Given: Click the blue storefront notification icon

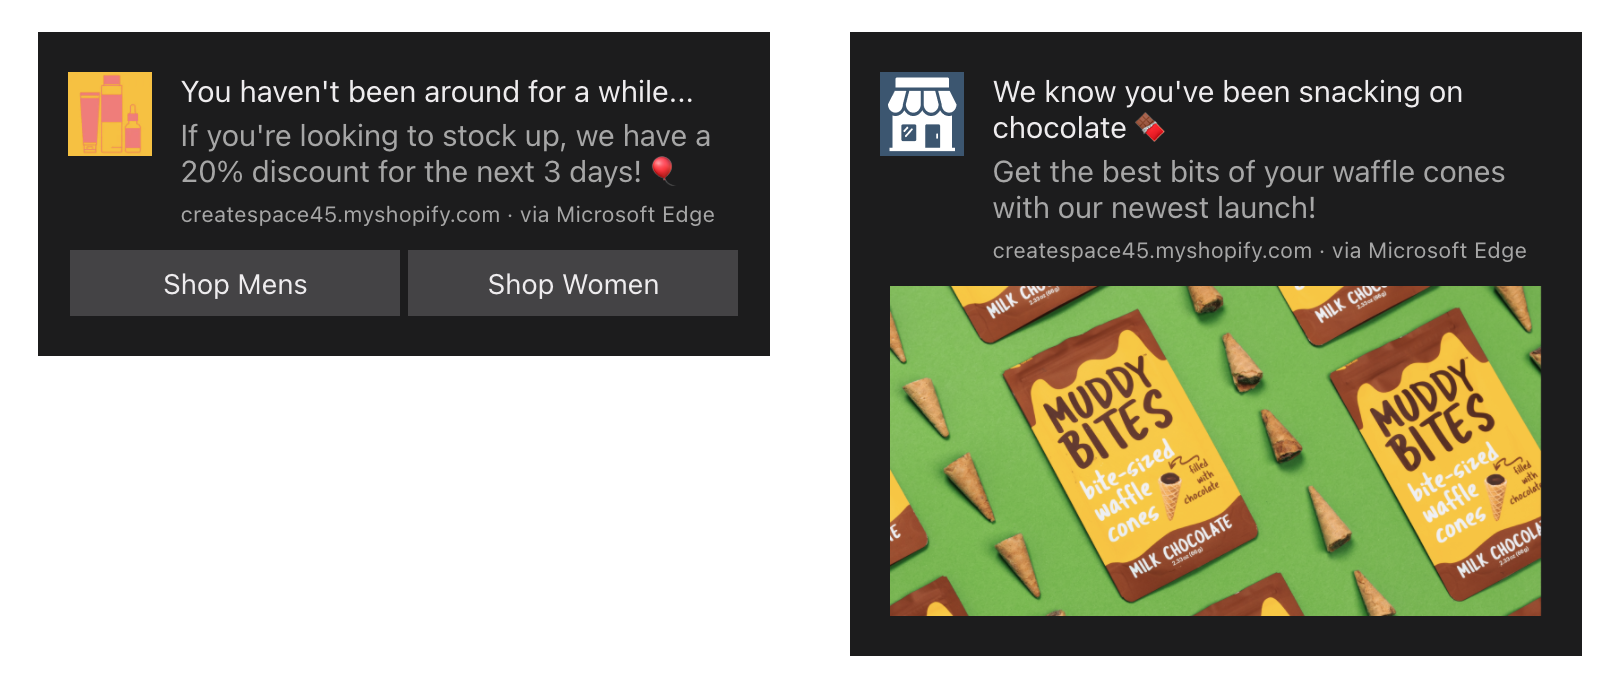Looking at the screenshot, I should (x=921, y=114).
